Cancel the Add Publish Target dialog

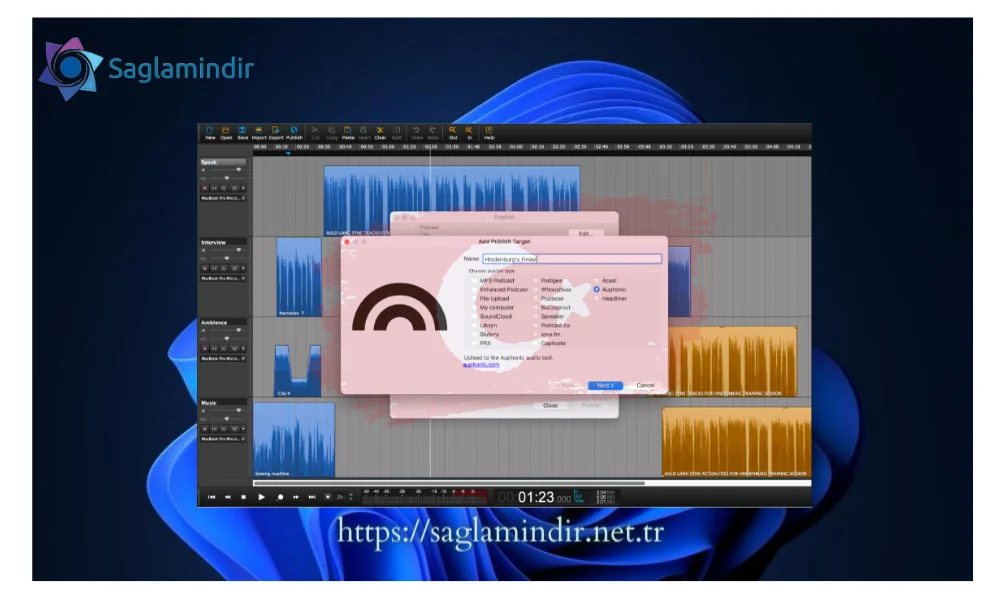tap(645, 386)
